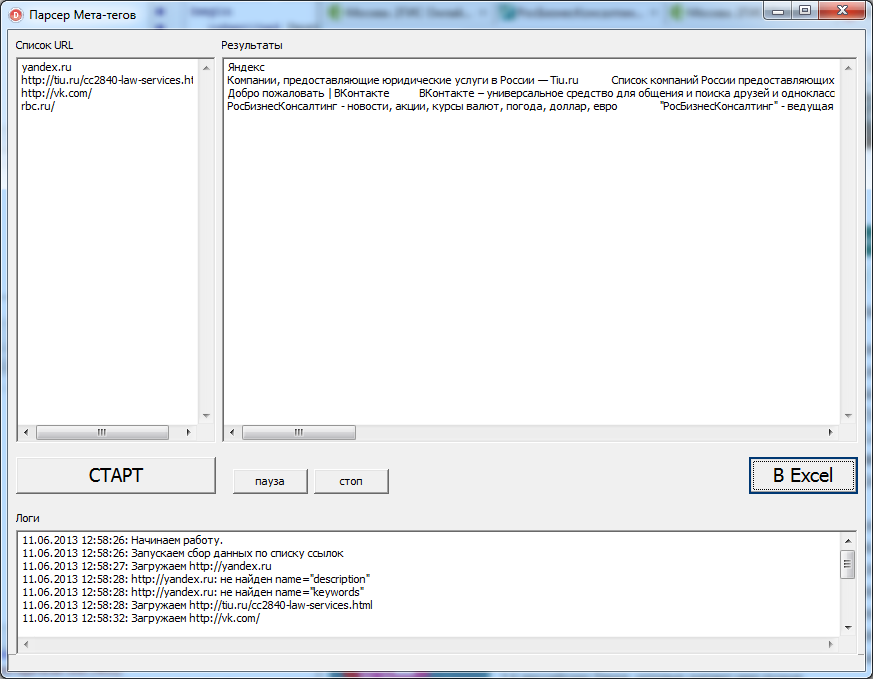
Task: Click the Яндекс result row
Action: 246,67
